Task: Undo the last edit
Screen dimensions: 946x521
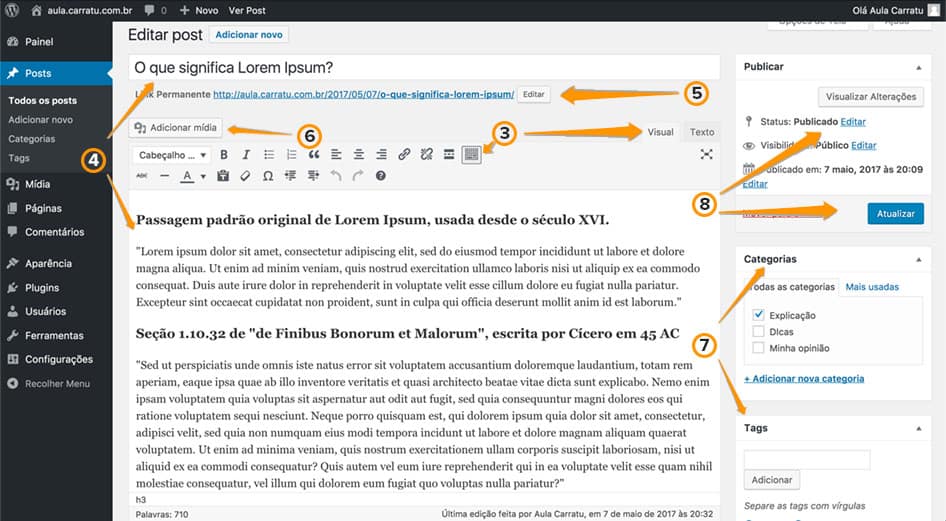Action: point(336,176)
